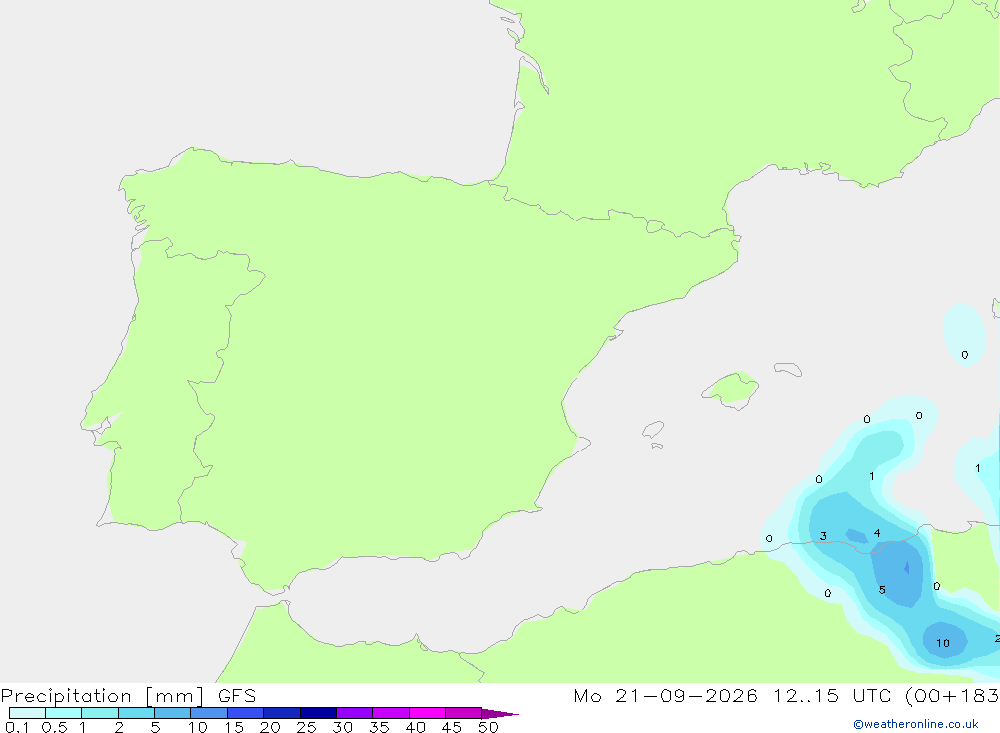Click the 3 precipitation value label
The width and height of the screenshot is (1000, 733).
tap(823, 536)
